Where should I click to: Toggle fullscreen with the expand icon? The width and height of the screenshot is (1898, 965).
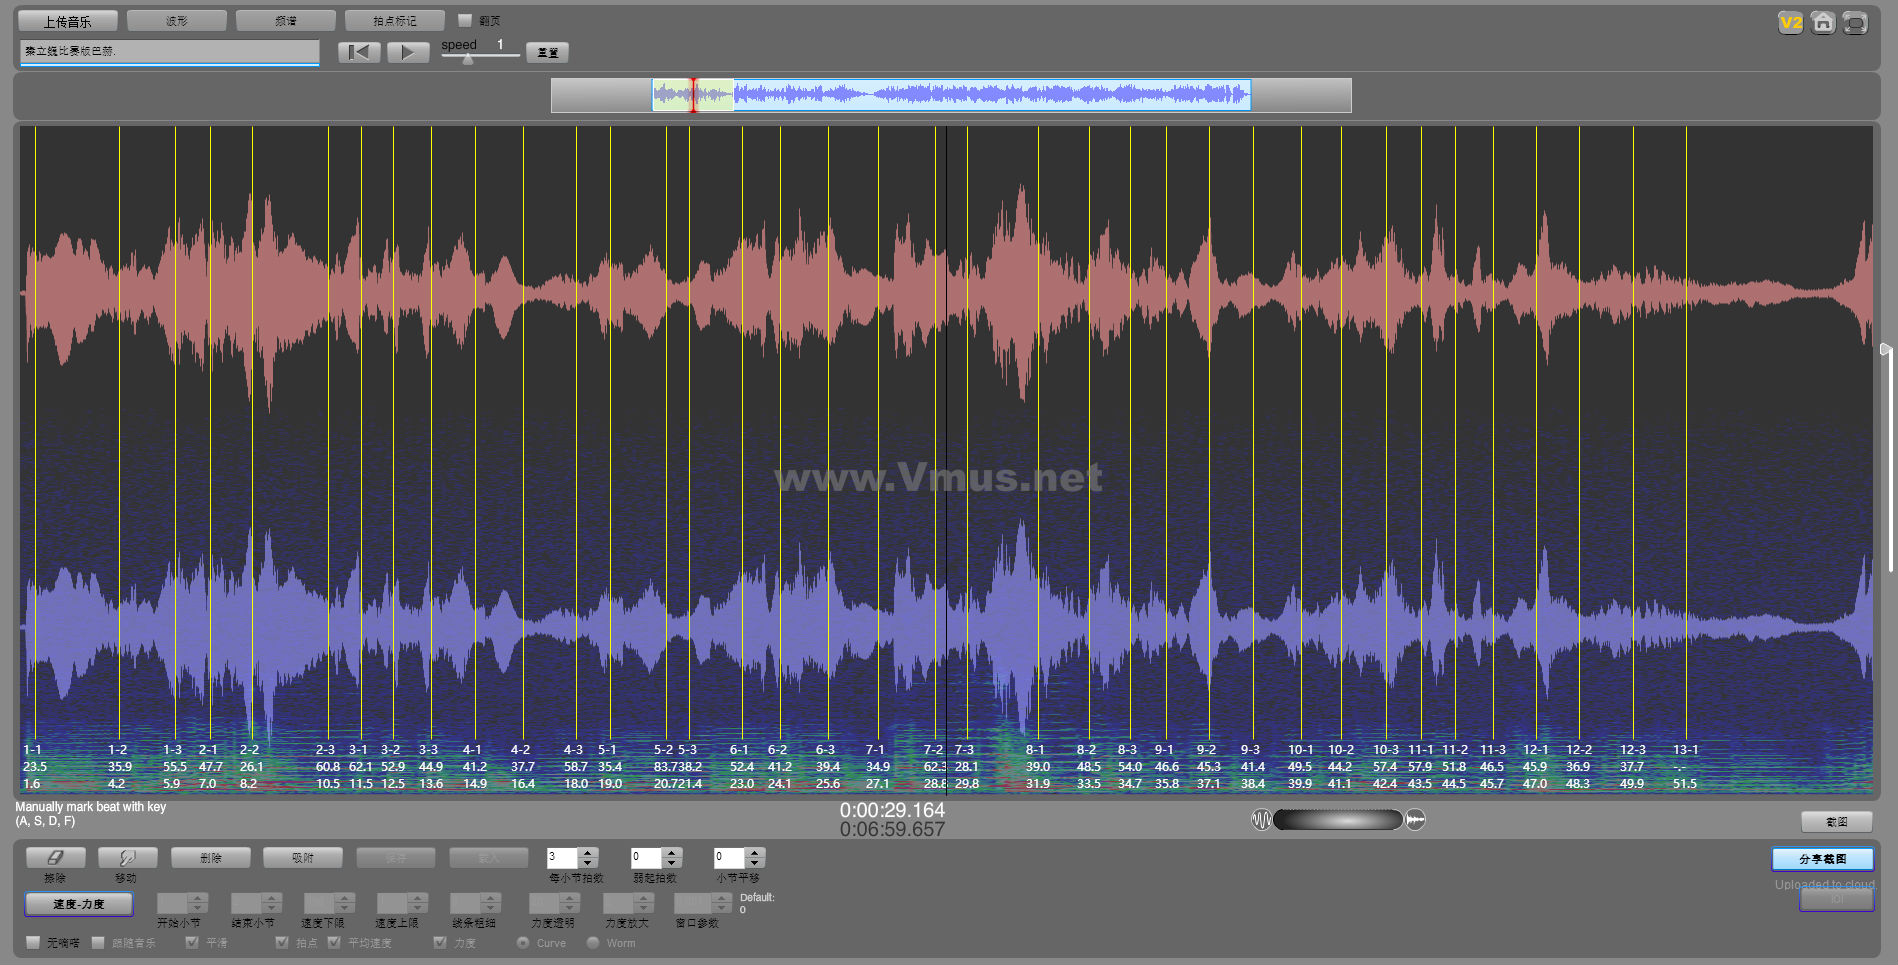[x=1855, y=23]
